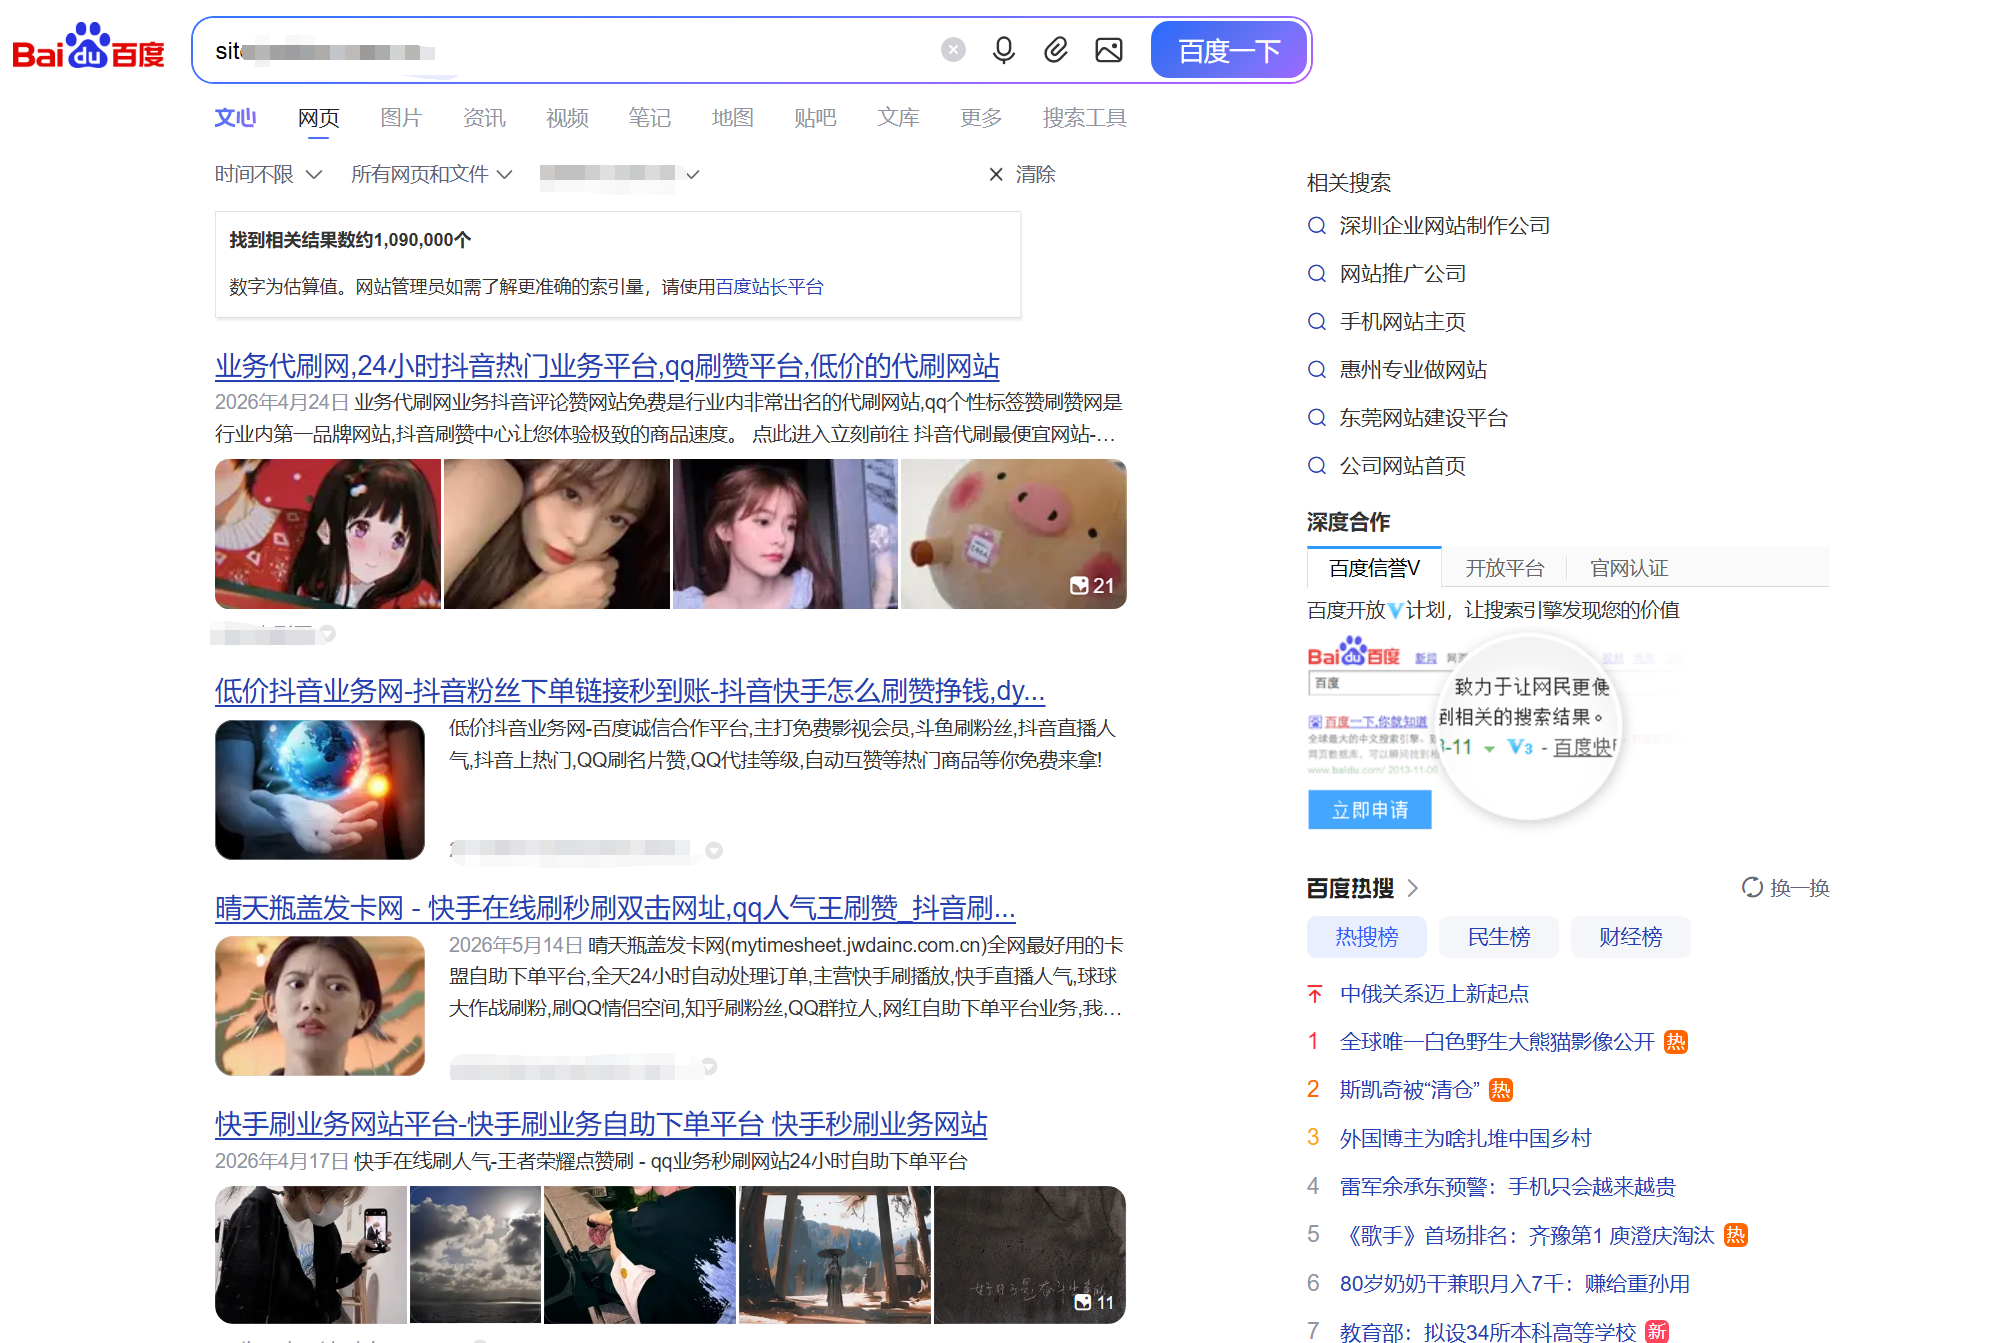Open result 晴天瓶盖发卡网
The width and height of the screenshot is (2008, 1343).
coord(615,907)
